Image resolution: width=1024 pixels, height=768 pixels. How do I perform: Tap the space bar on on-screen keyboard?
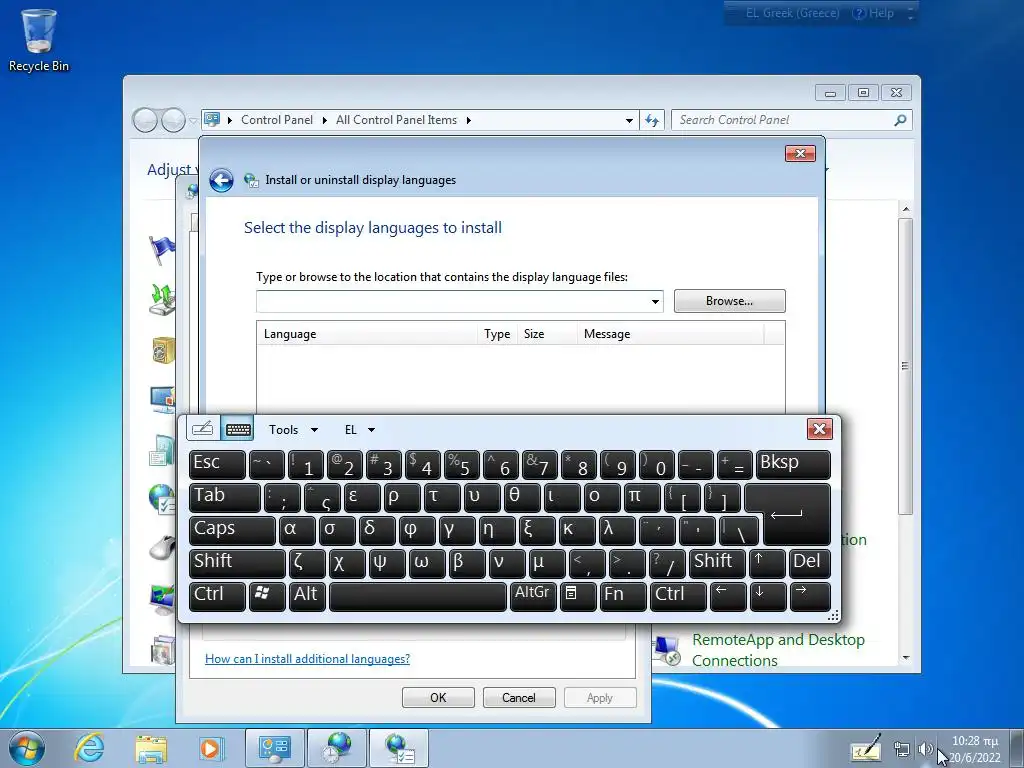(418, 596)
